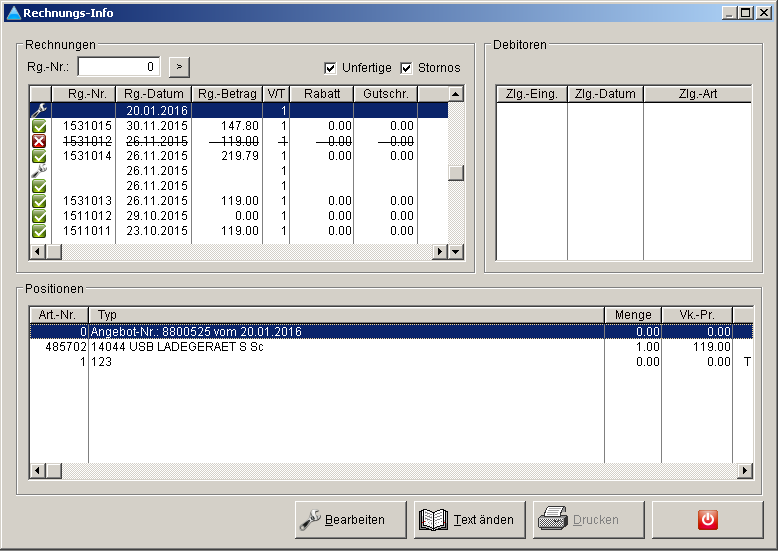
Task: Click the amount 147.80
Action: (x=240, y=126)
